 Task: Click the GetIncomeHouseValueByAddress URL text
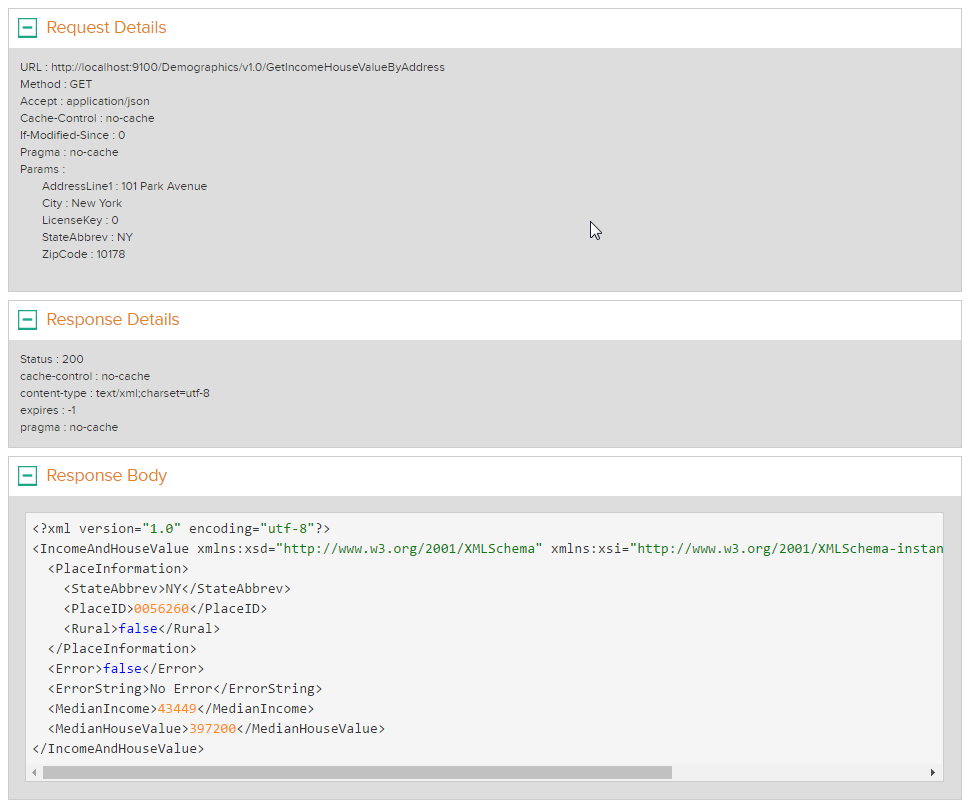click(x=232, y=66)
